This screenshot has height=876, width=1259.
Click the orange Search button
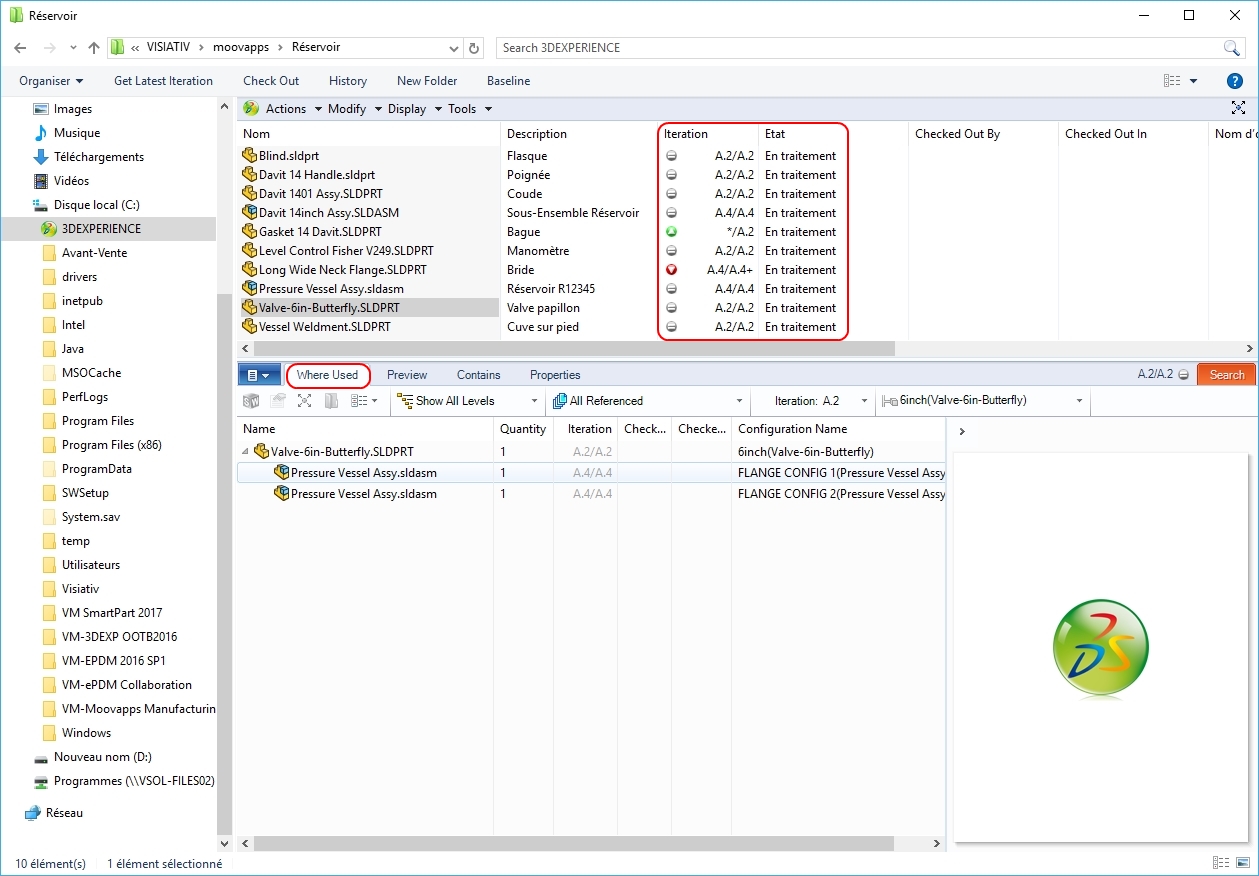[1226, 375]
